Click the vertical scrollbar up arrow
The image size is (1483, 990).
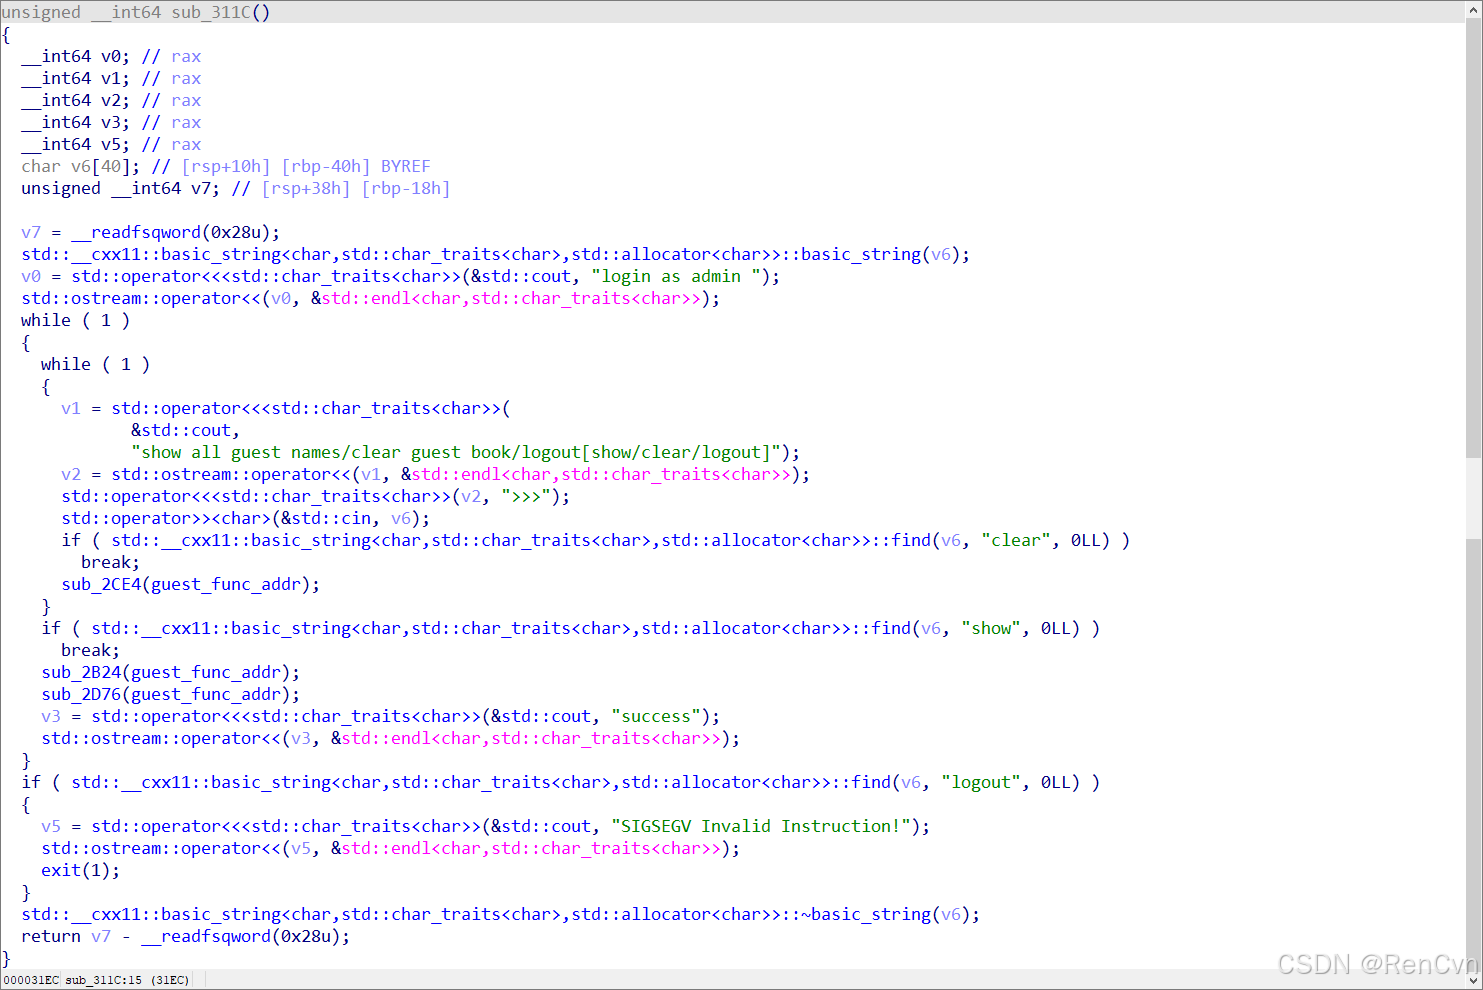coord(1474,8)
